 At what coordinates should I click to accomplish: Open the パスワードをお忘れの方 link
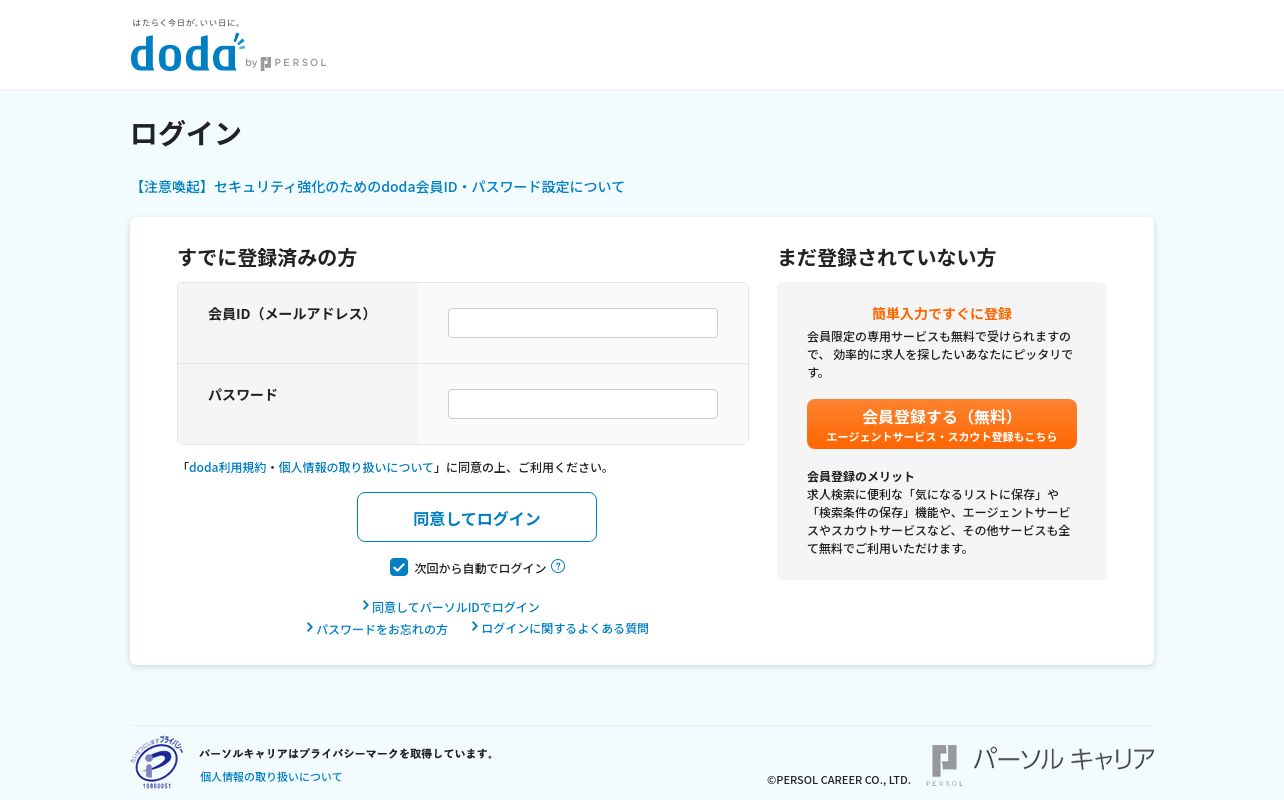pyautogui.click(x=382, y=629)
